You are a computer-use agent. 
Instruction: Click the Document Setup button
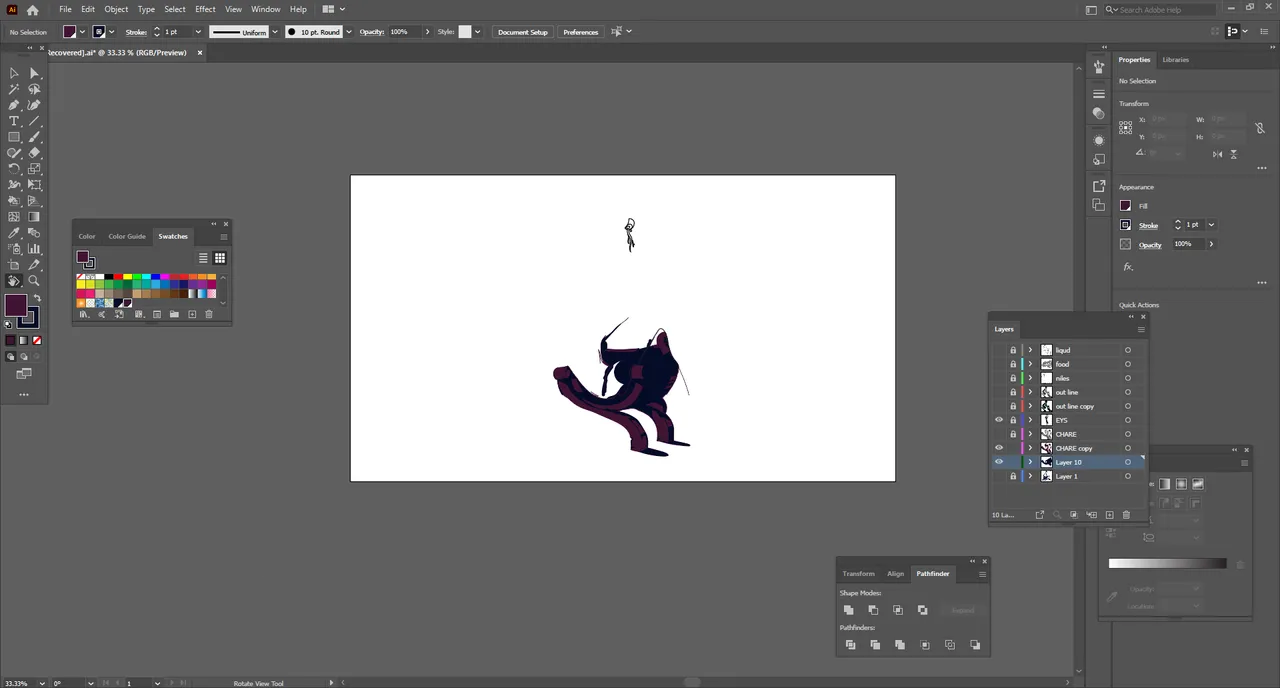[523, 32]
